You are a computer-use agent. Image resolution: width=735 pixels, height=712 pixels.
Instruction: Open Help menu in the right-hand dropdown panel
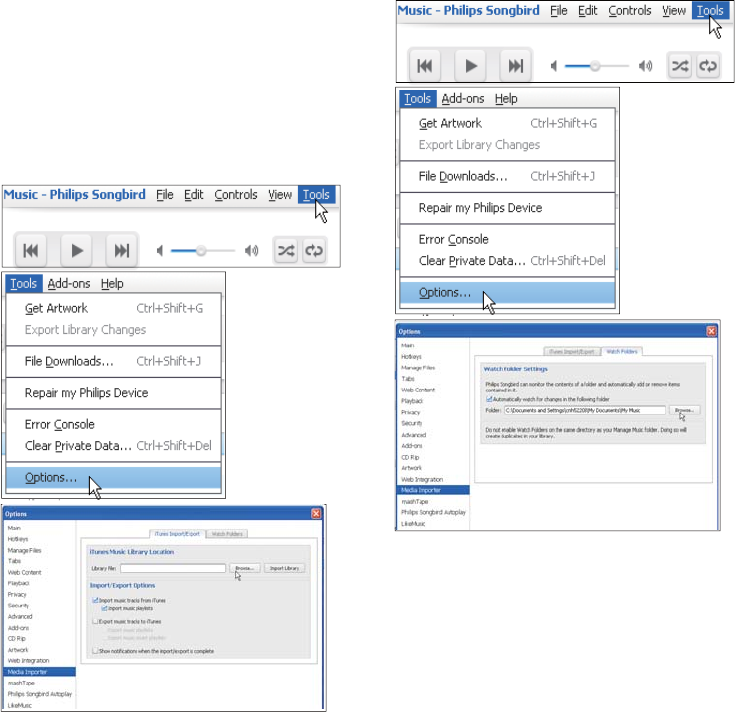point(506,98)
